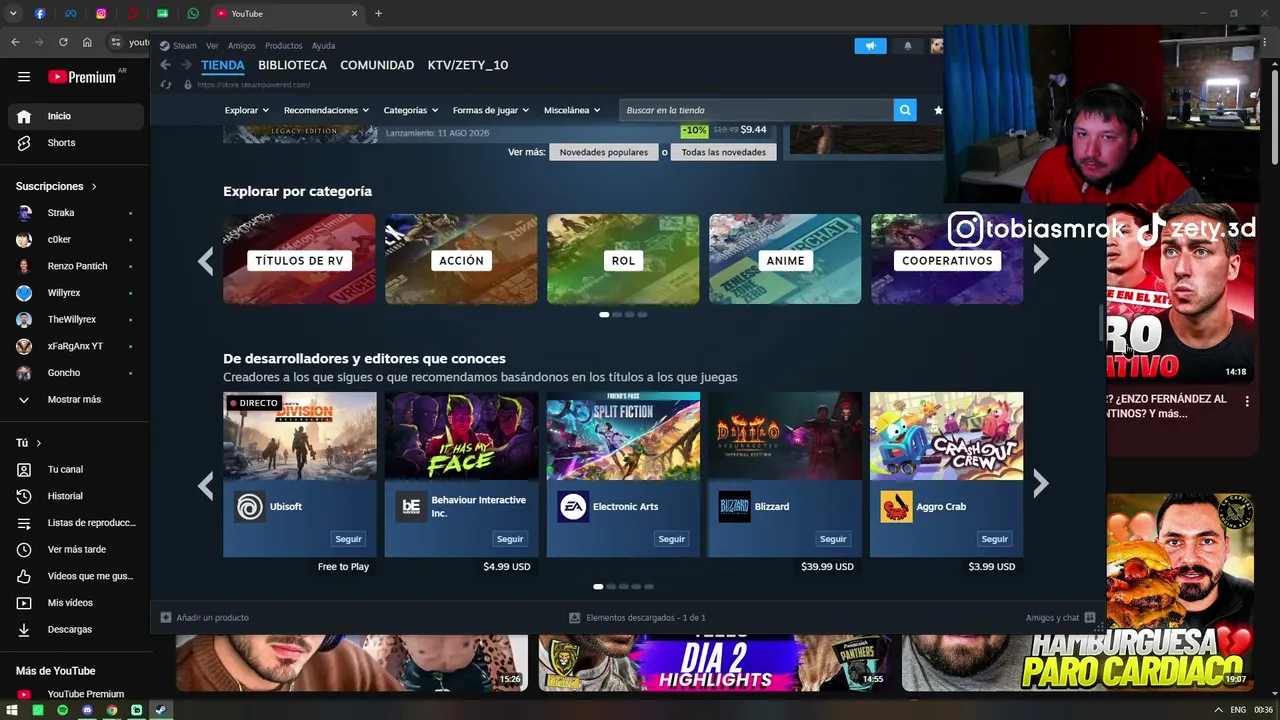Reload the Steam store page

(x=166, y=85)
